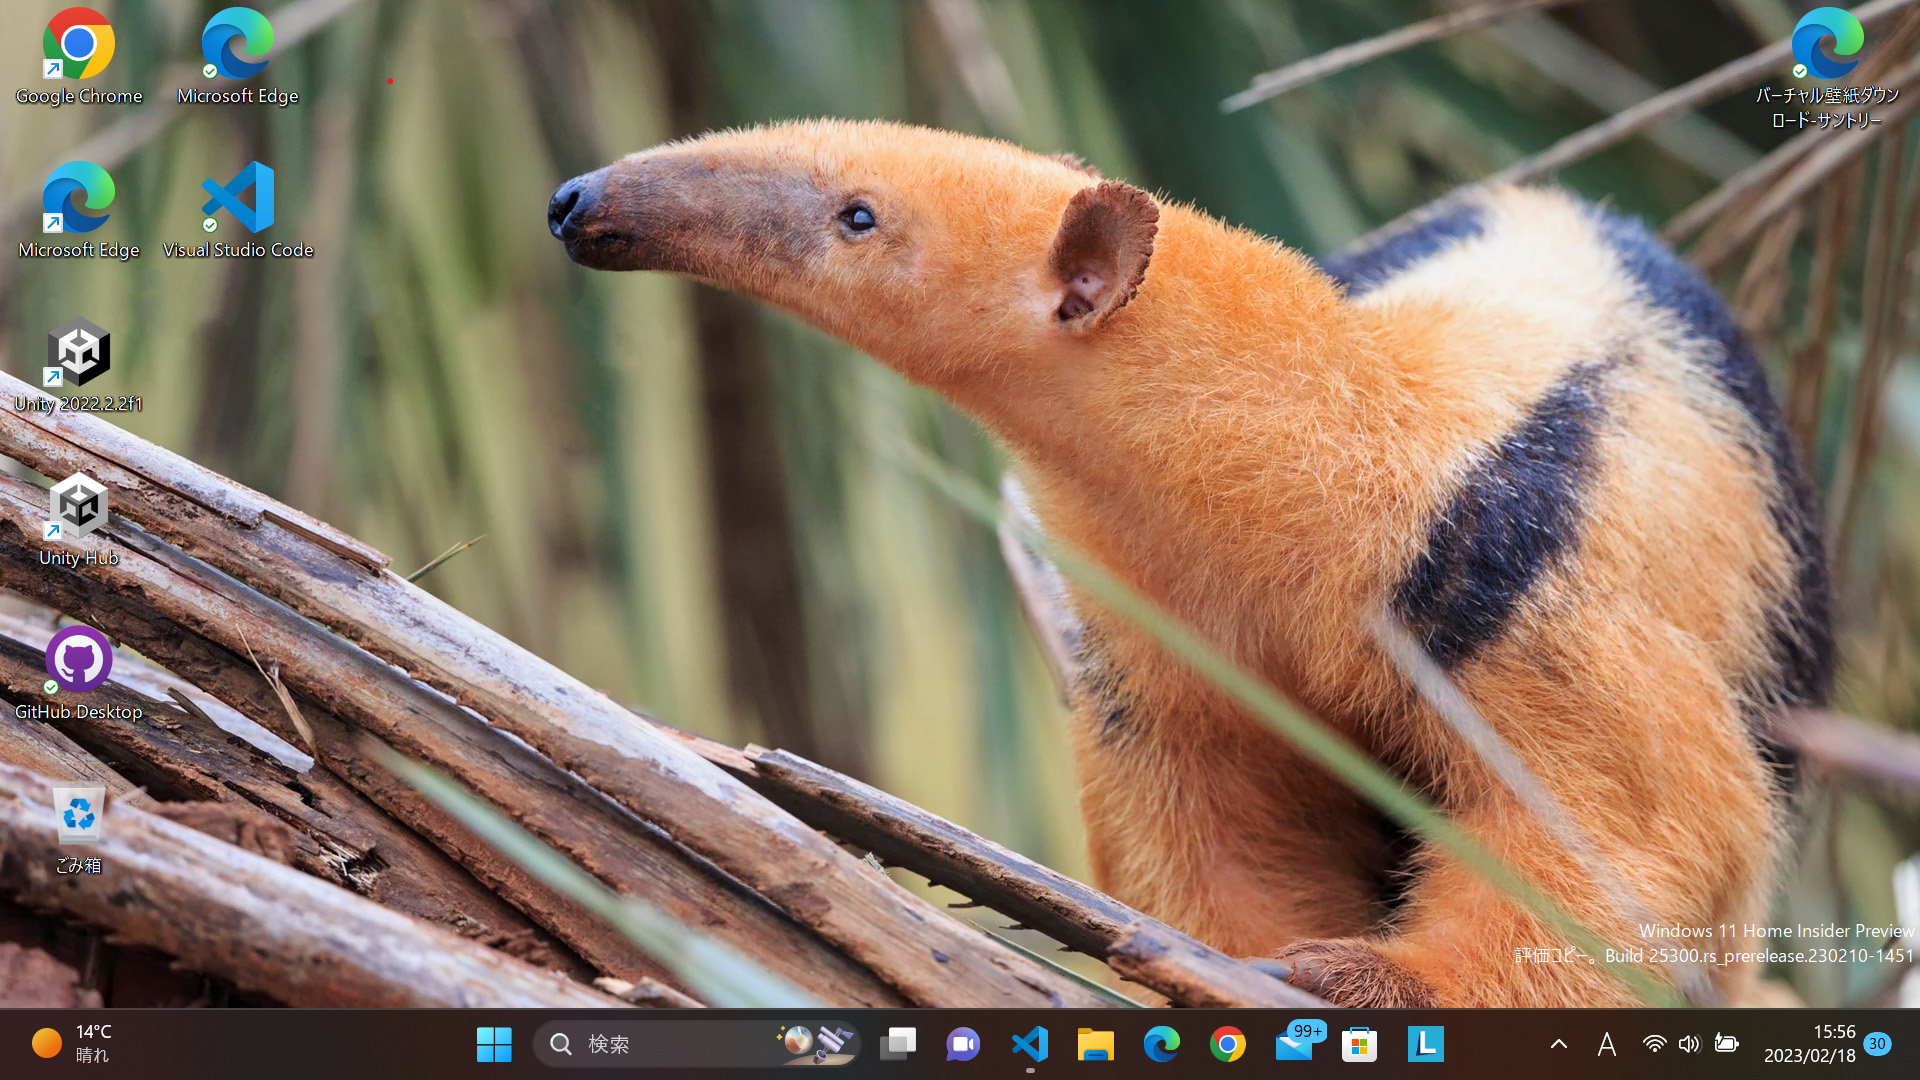1920x1080 pixels.
Task: Click the 検索 taskbar search box
Action: click(x=696, y=1044)
